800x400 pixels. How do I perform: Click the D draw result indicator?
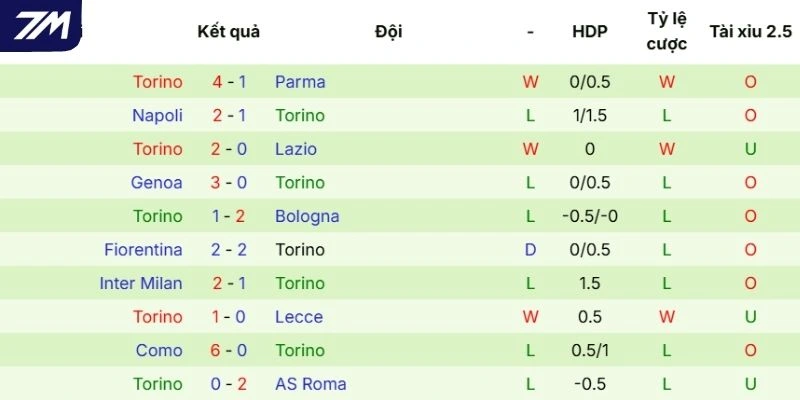pyautogui.click(x=531, y=250)
